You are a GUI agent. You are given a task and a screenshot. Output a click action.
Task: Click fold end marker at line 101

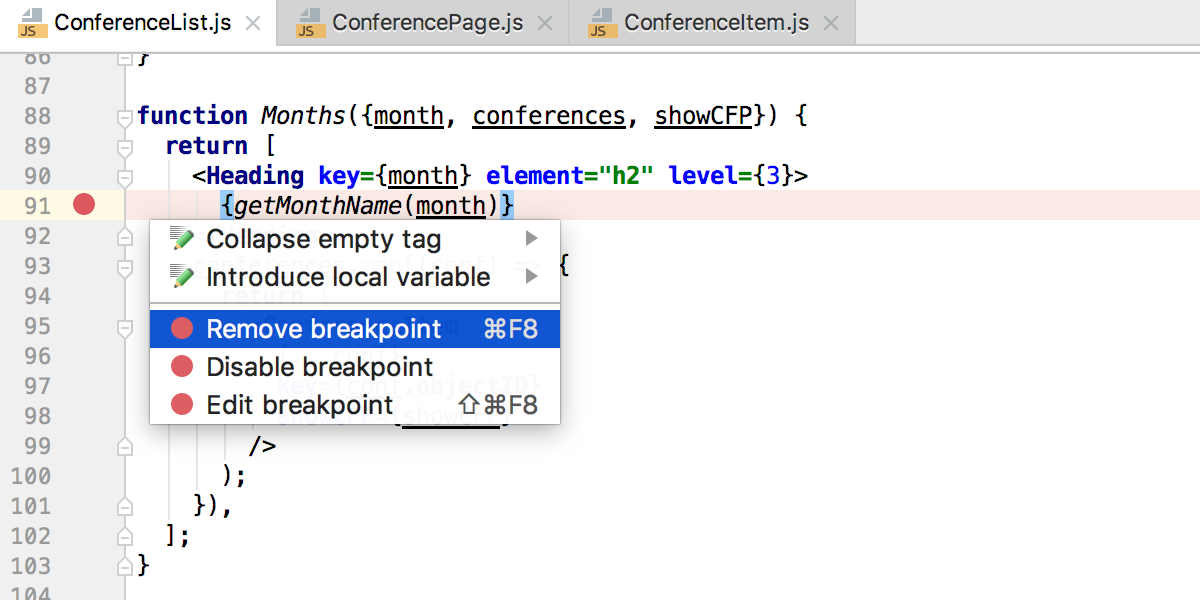pos(125,505)
